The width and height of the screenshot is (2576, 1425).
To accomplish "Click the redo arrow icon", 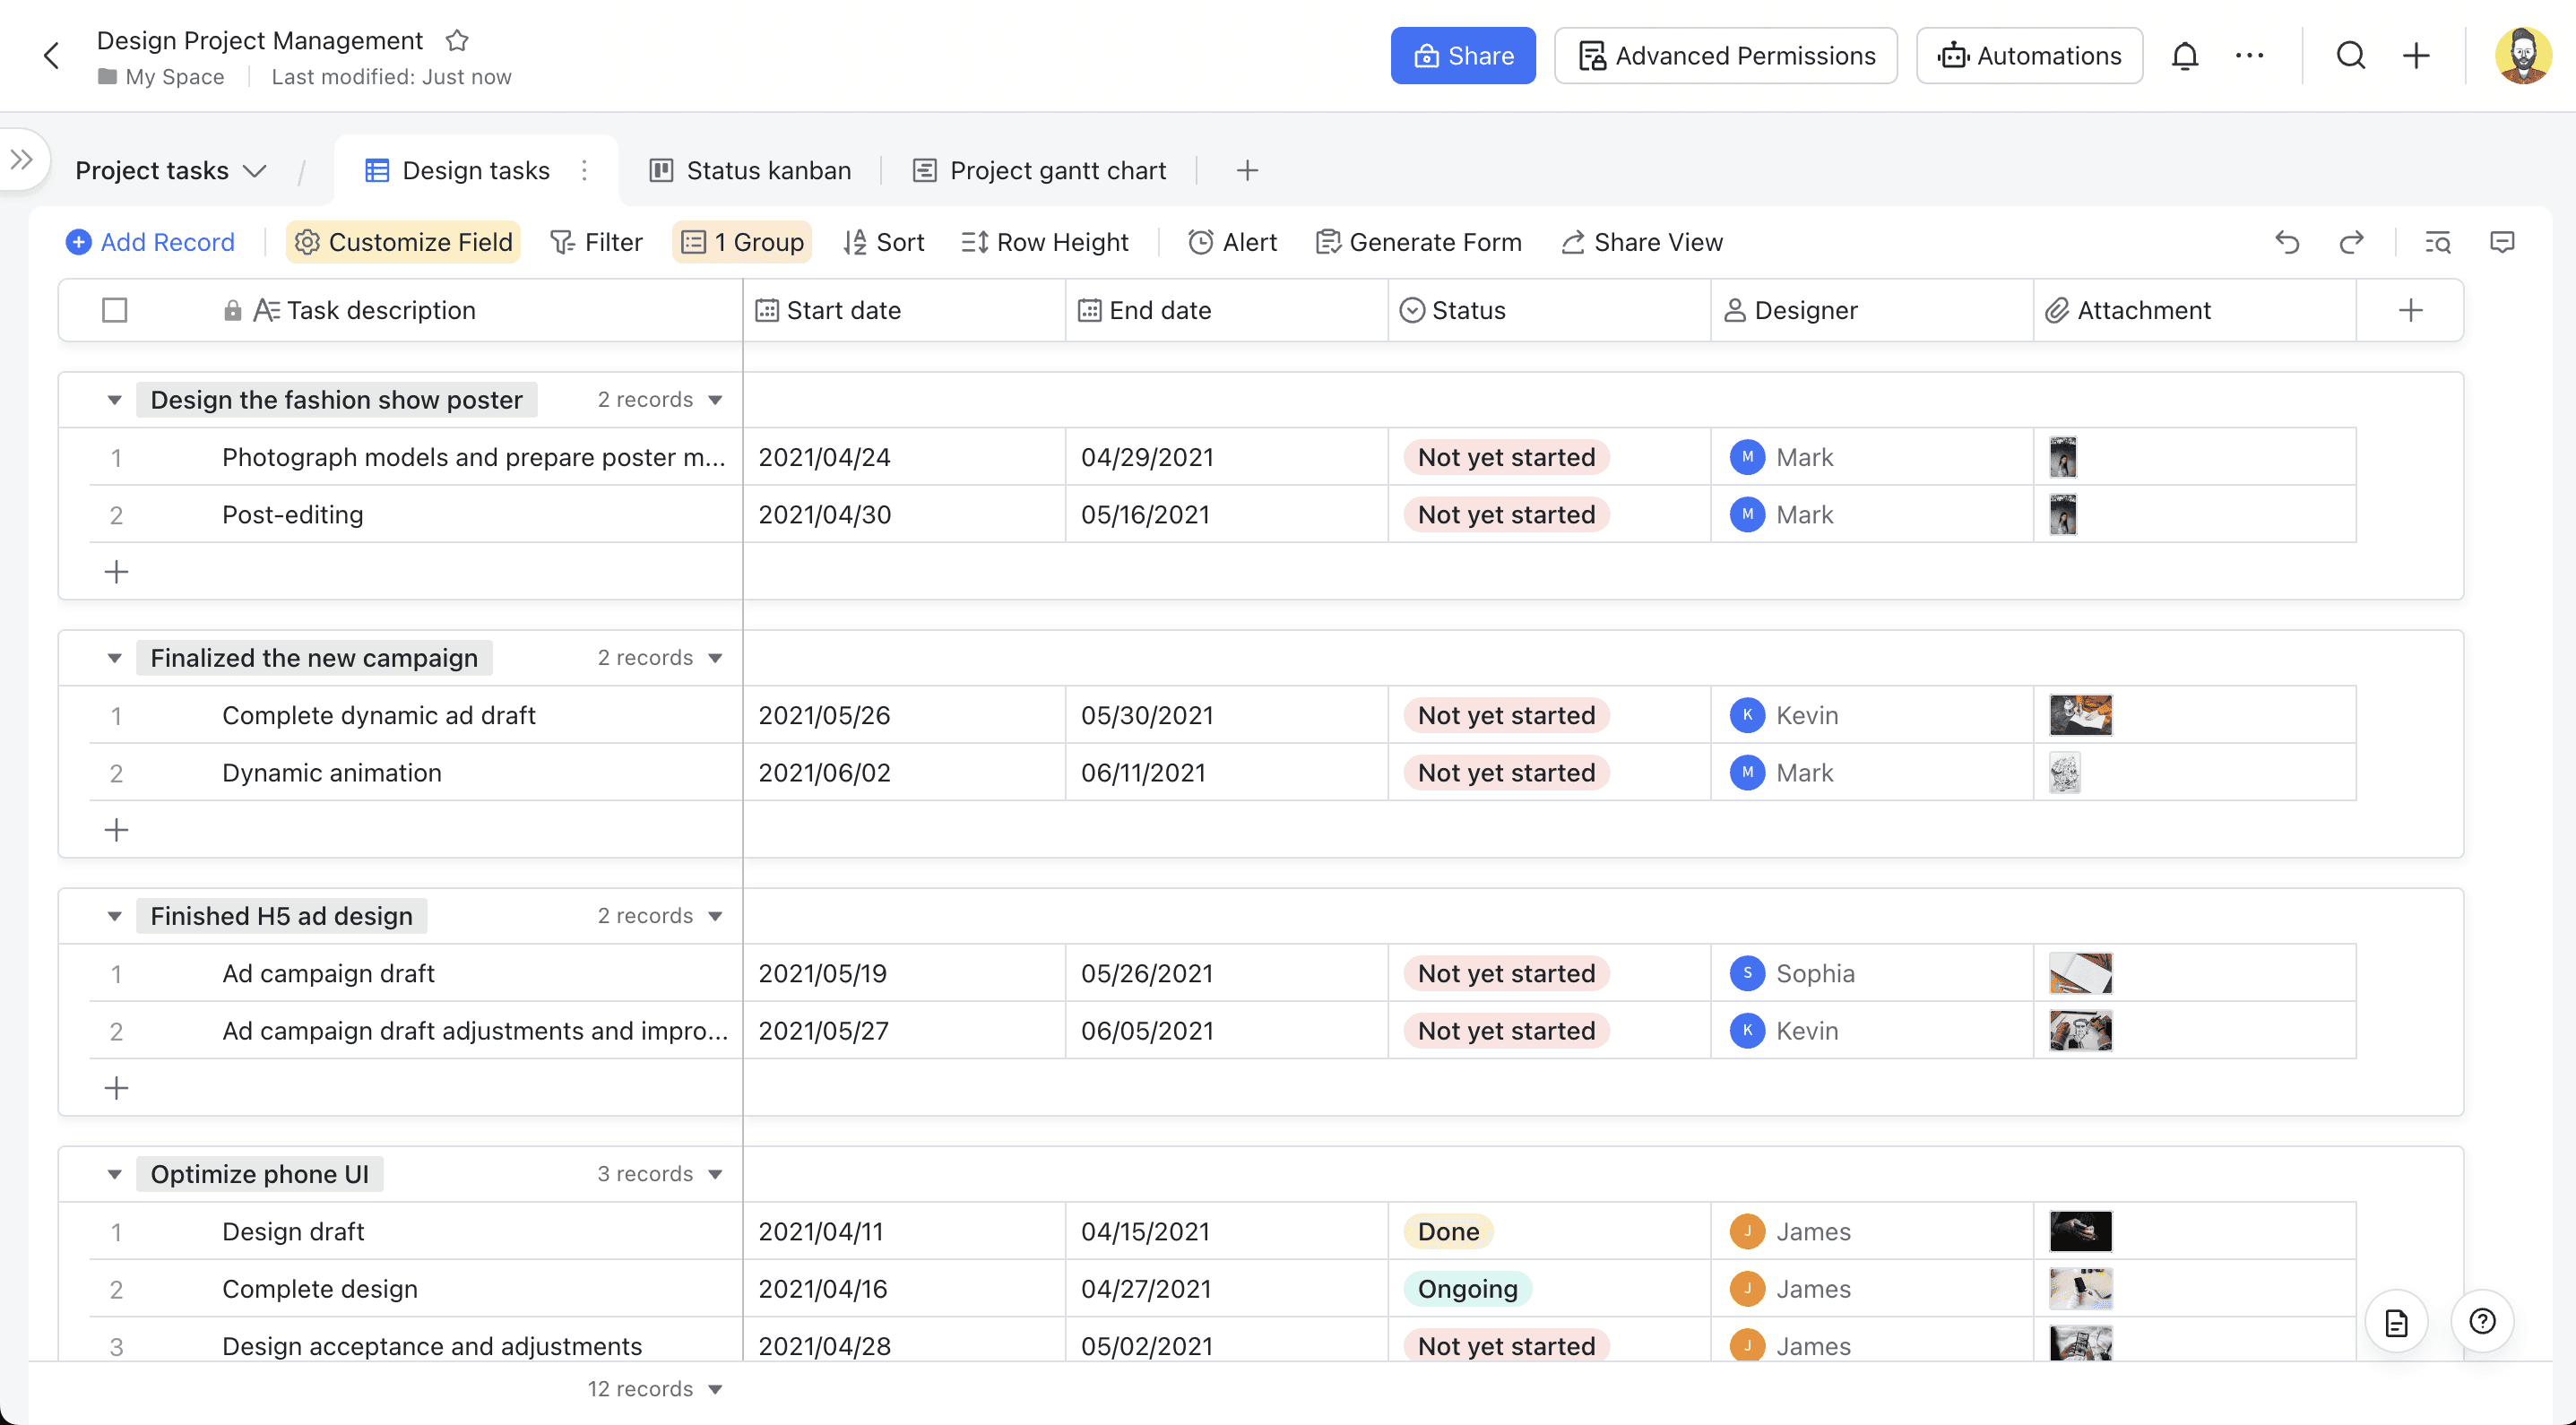I will click(2351, 242).
